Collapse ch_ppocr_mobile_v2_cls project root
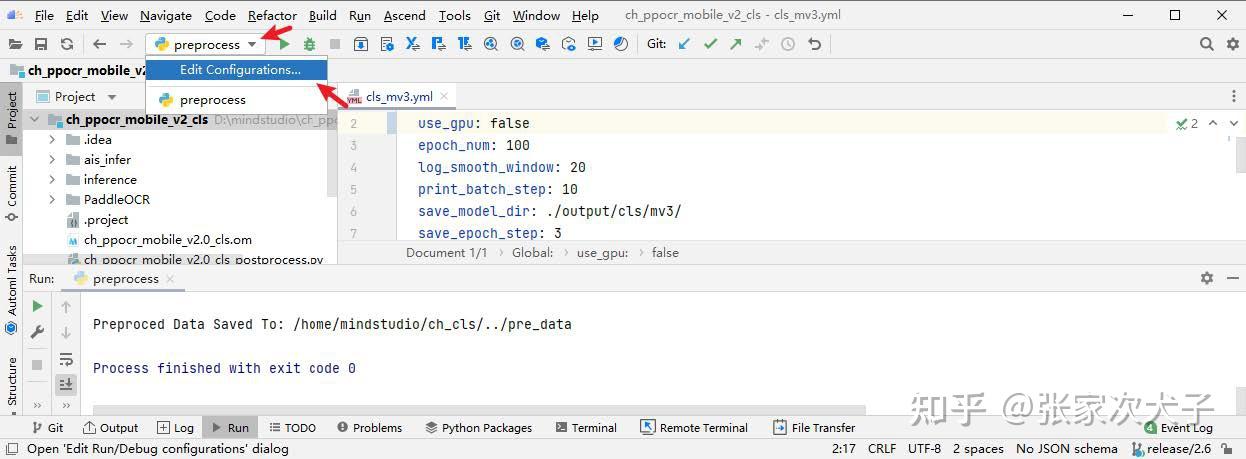Screen dimensions: 1246x459 point(36,120)
